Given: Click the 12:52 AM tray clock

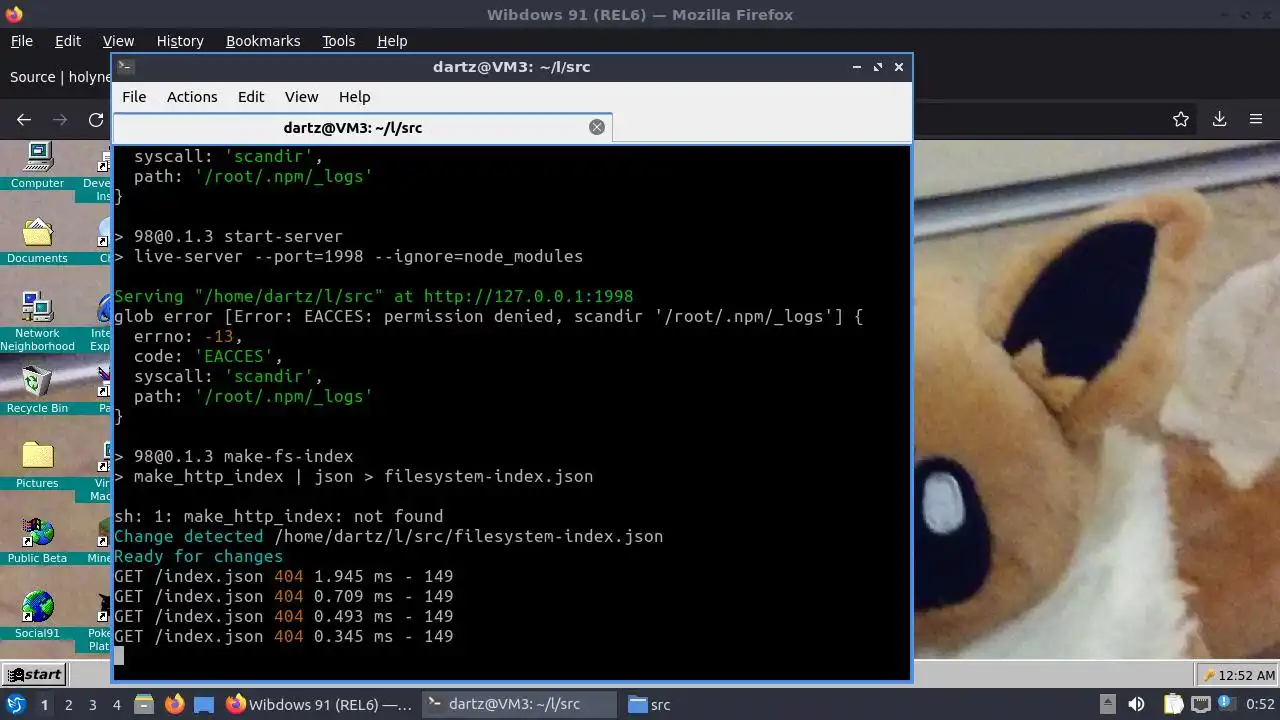Looking at the screenshot, I should pyautogui.click(x=1247, y=675).
